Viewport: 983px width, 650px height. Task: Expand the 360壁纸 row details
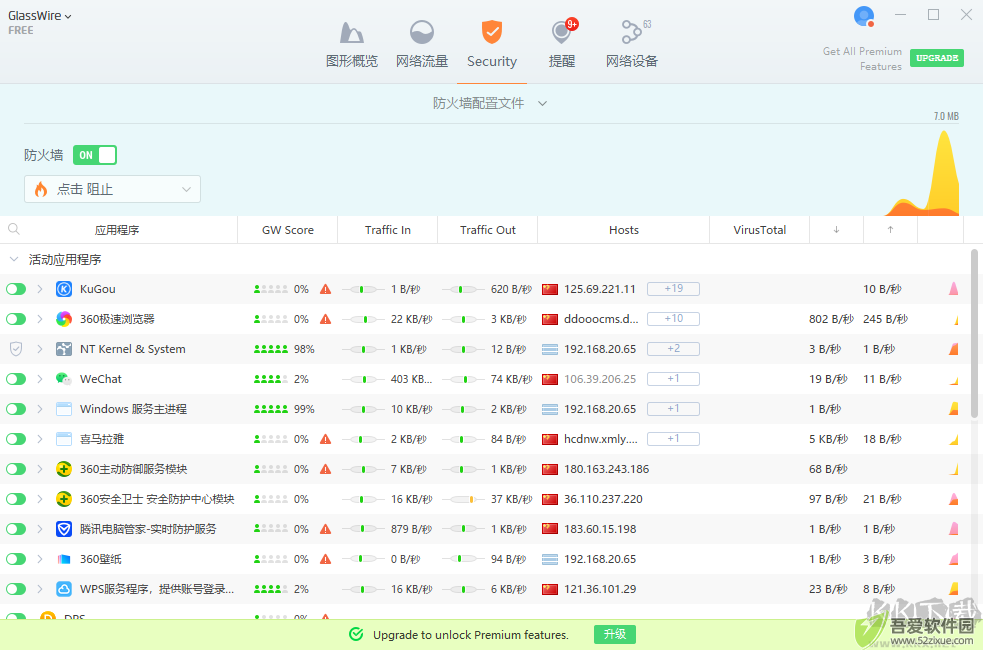(39, 559)
